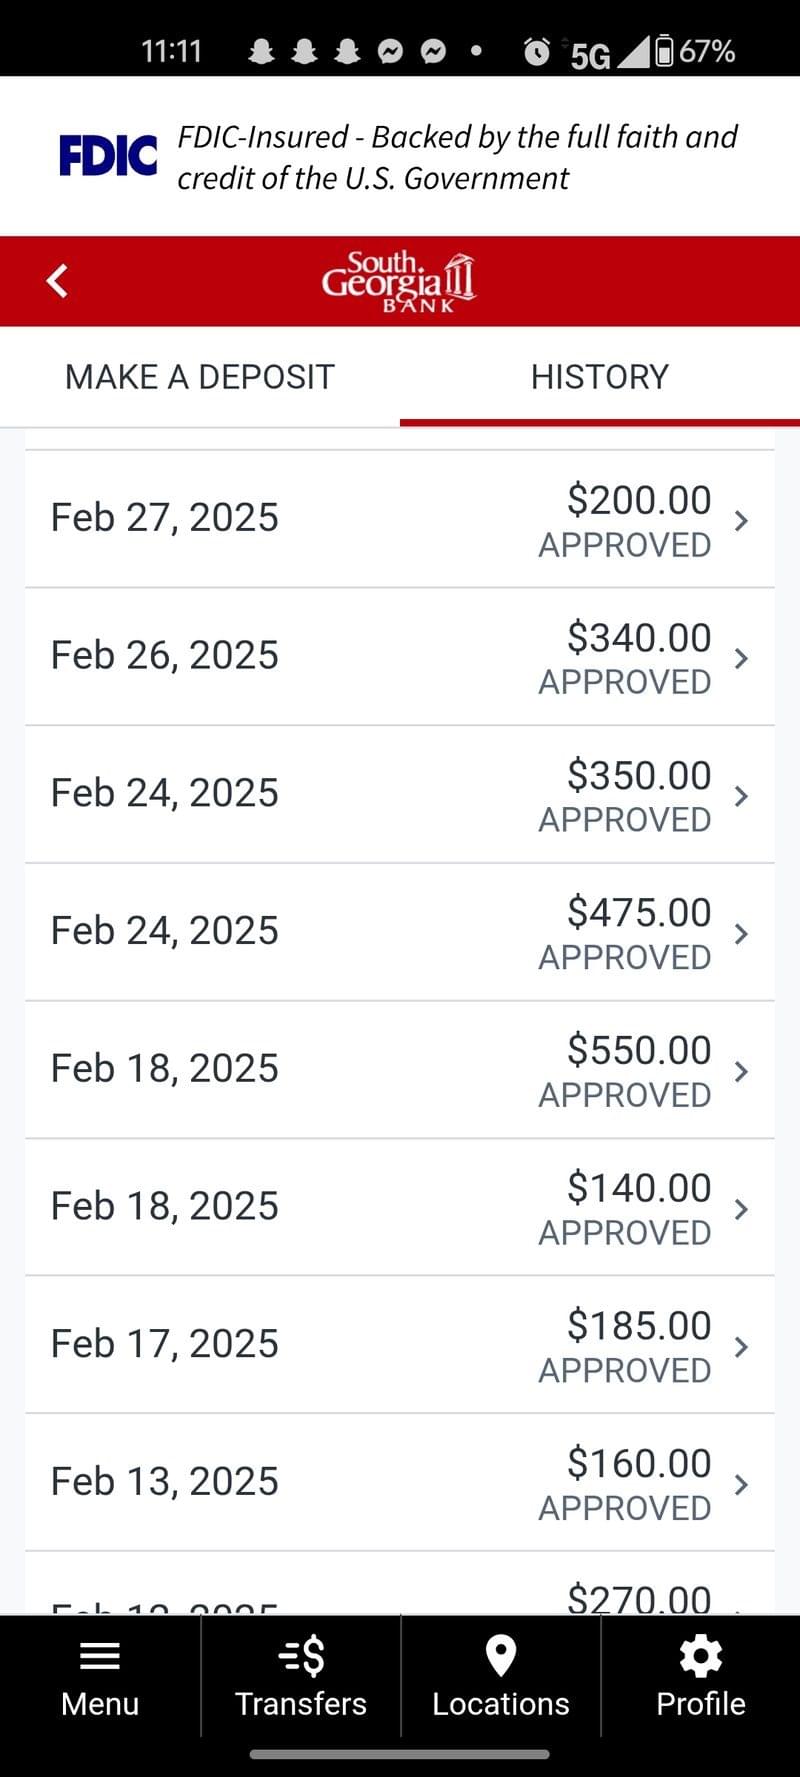This screenshot has width=800, height=1777.
Task: Tap the alarm clock status icon
Action: tap(537, 51)
